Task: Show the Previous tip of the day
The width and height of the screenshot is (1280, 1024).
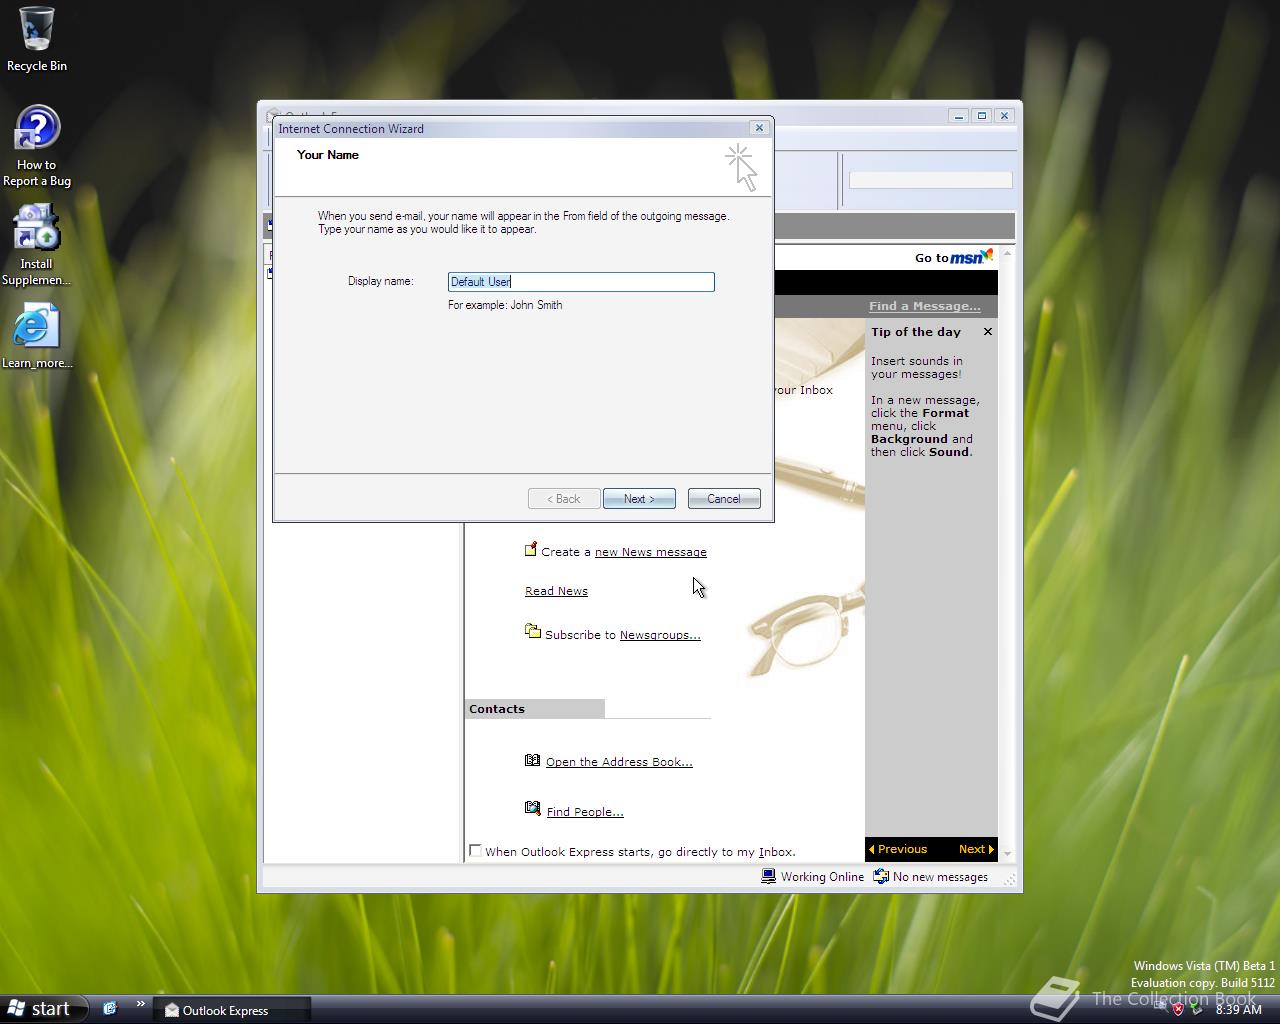Action: pyautogui.click(x=898, y=849)
